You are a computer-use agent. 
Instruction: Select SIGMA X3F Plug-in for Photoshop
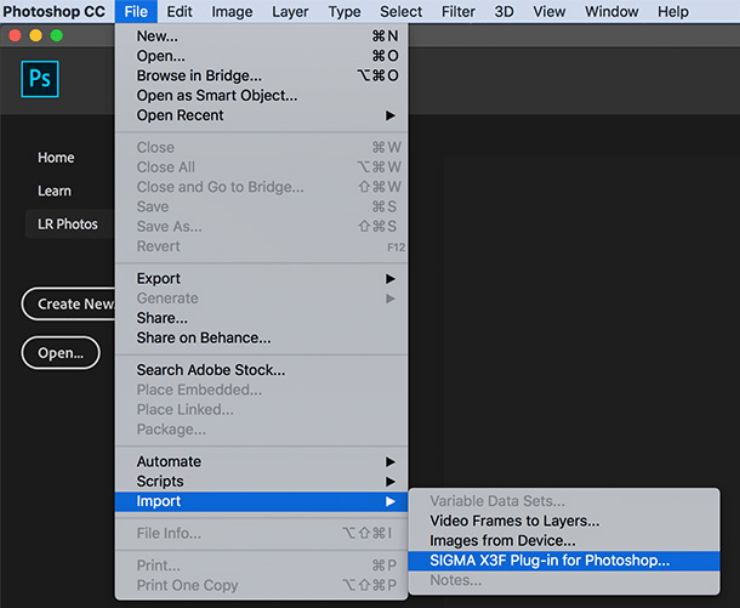pos(549,561)
